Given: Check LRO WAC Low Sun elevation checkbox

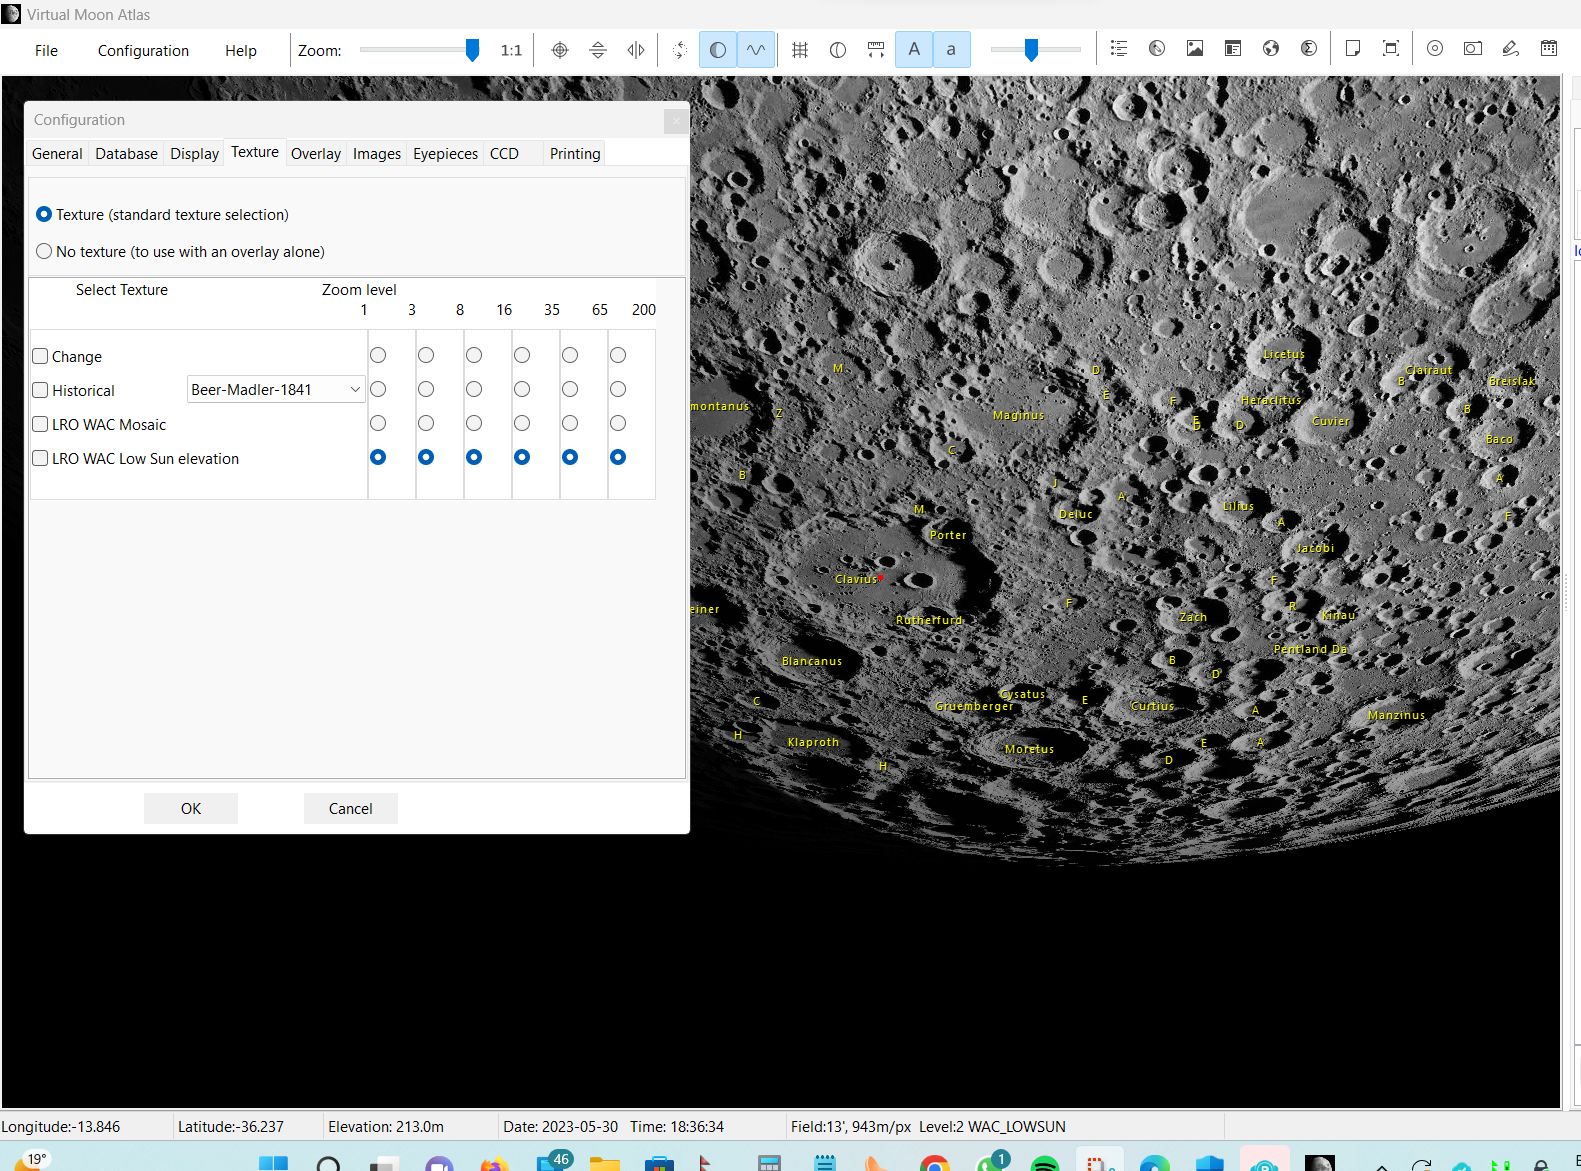Looking at the screenshot, I should [41, 458].
